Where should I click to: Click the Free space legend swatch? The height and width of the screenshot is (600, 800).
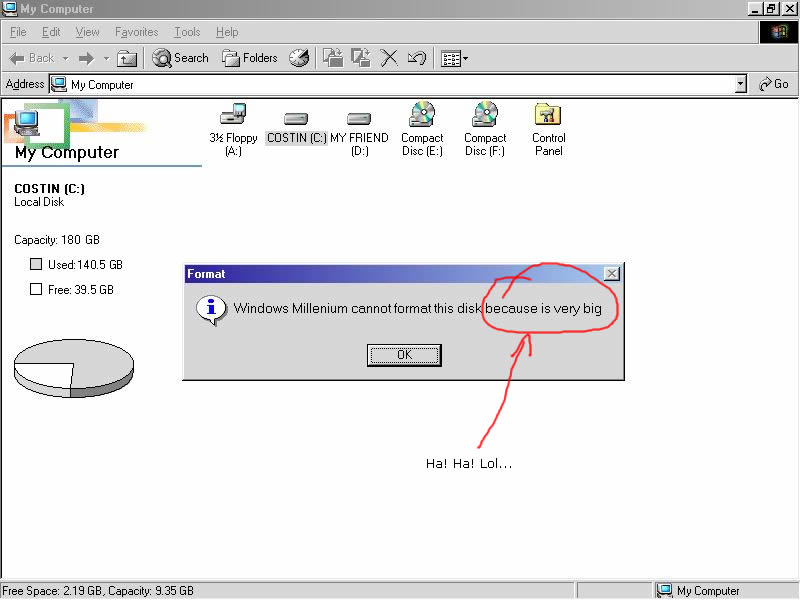coord(36,289)
